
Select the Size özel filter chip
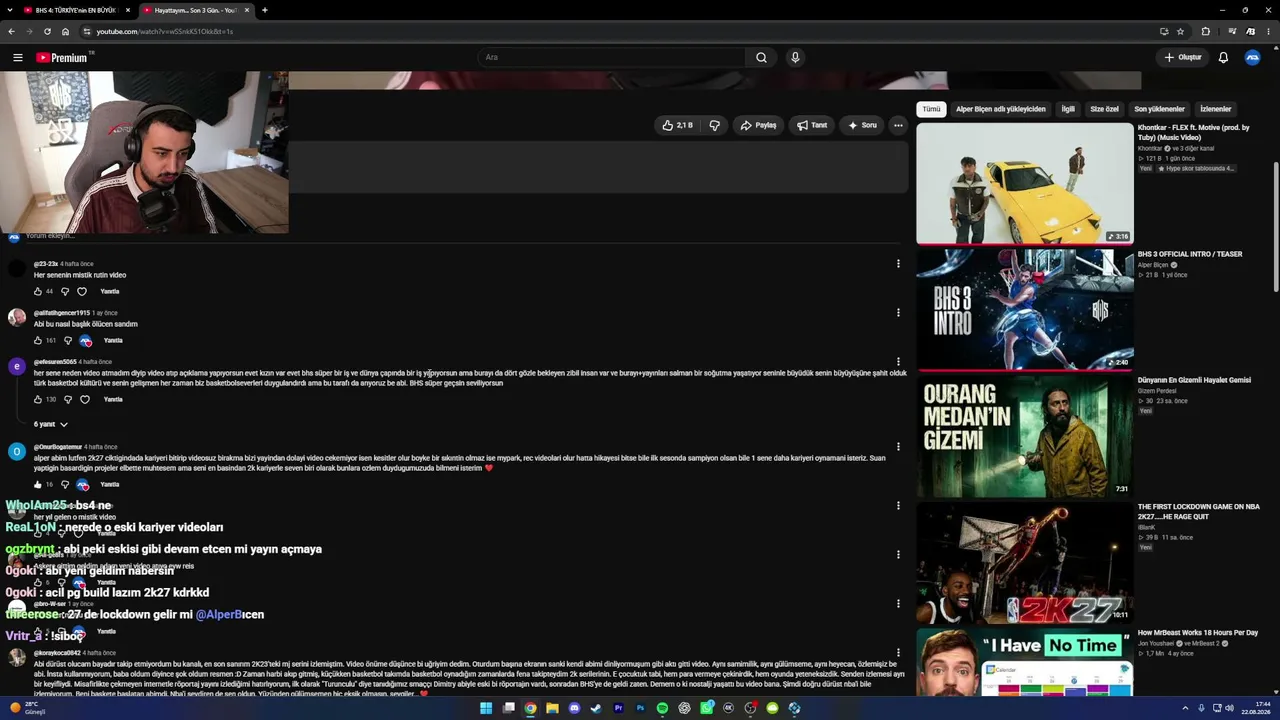pos(1104,109)
